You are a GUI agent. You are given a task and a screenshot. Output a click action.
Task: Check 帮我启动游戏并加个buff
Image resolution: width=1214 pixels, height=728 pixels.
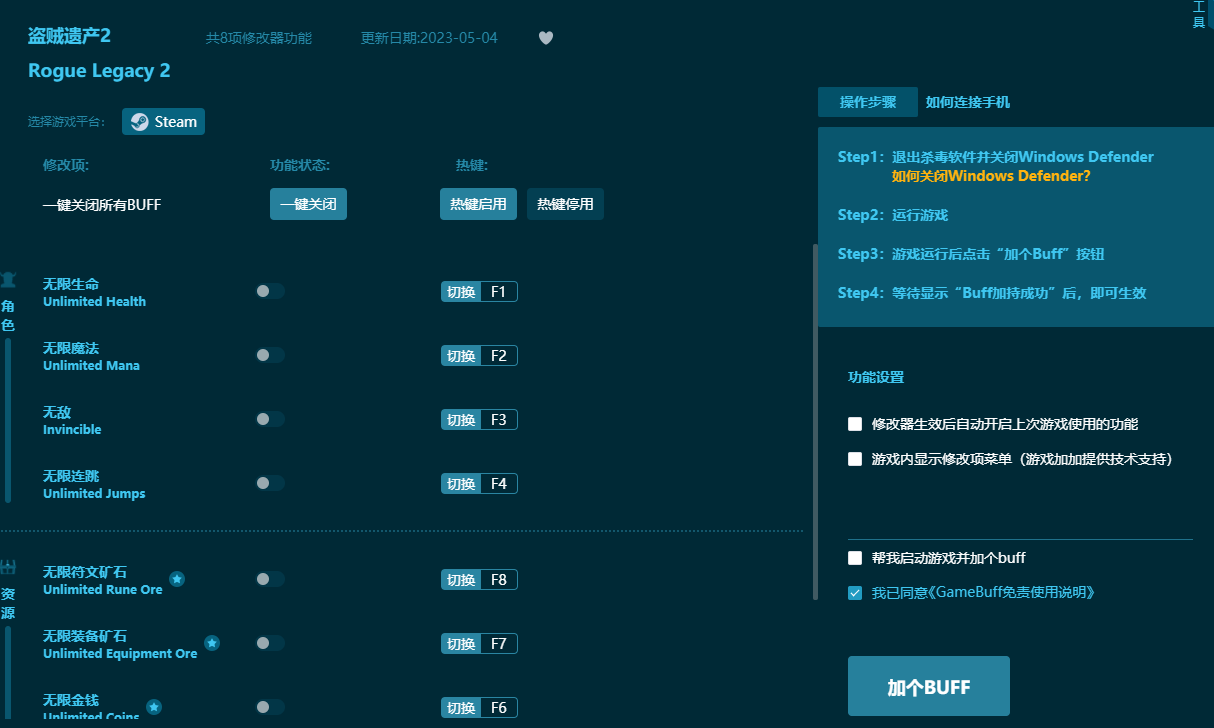pos(855,558)
